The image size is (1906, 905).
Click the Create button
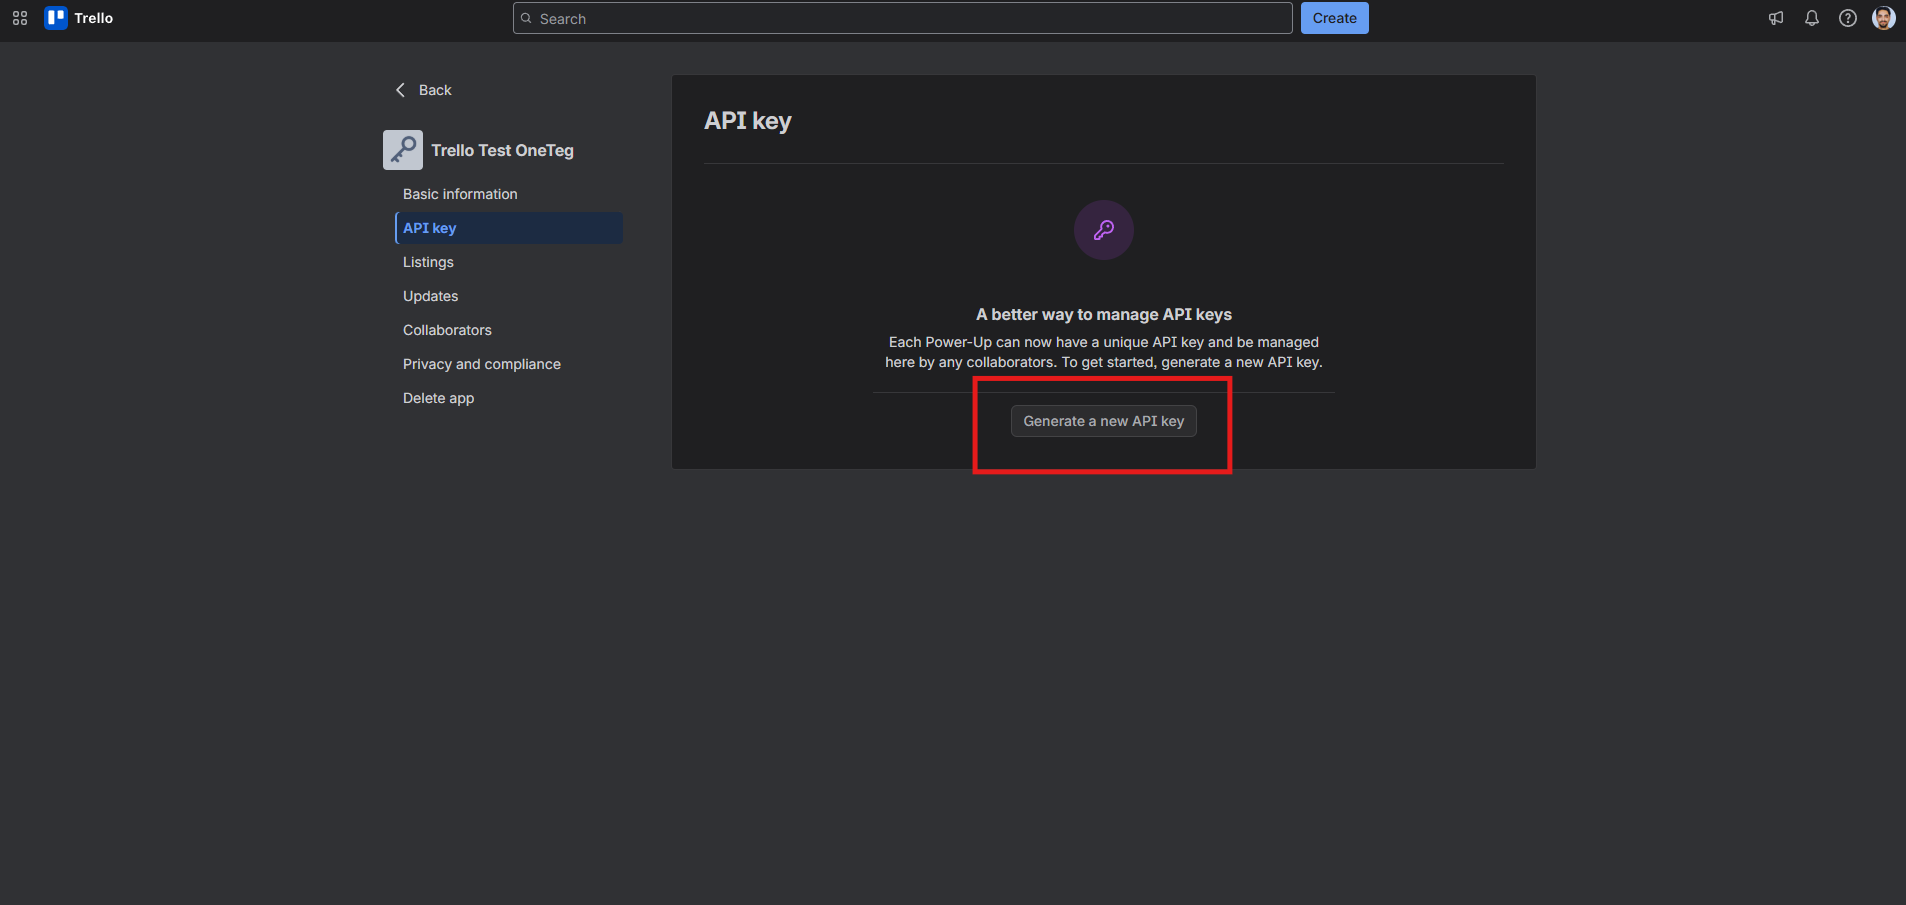(1335, 18)
